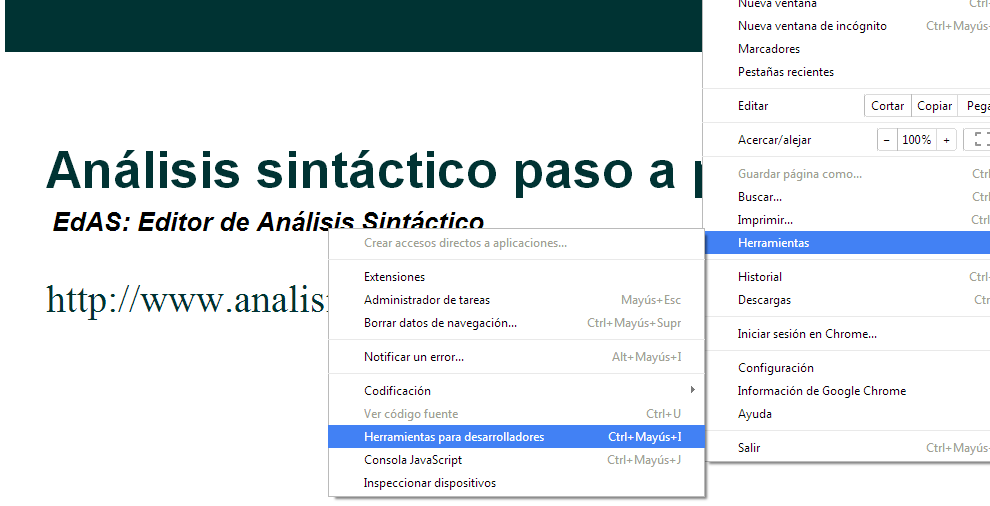Click the Copiar button
Image resolution: width=990 pixels, height=506 pixels.
click(x=935, y=106)
